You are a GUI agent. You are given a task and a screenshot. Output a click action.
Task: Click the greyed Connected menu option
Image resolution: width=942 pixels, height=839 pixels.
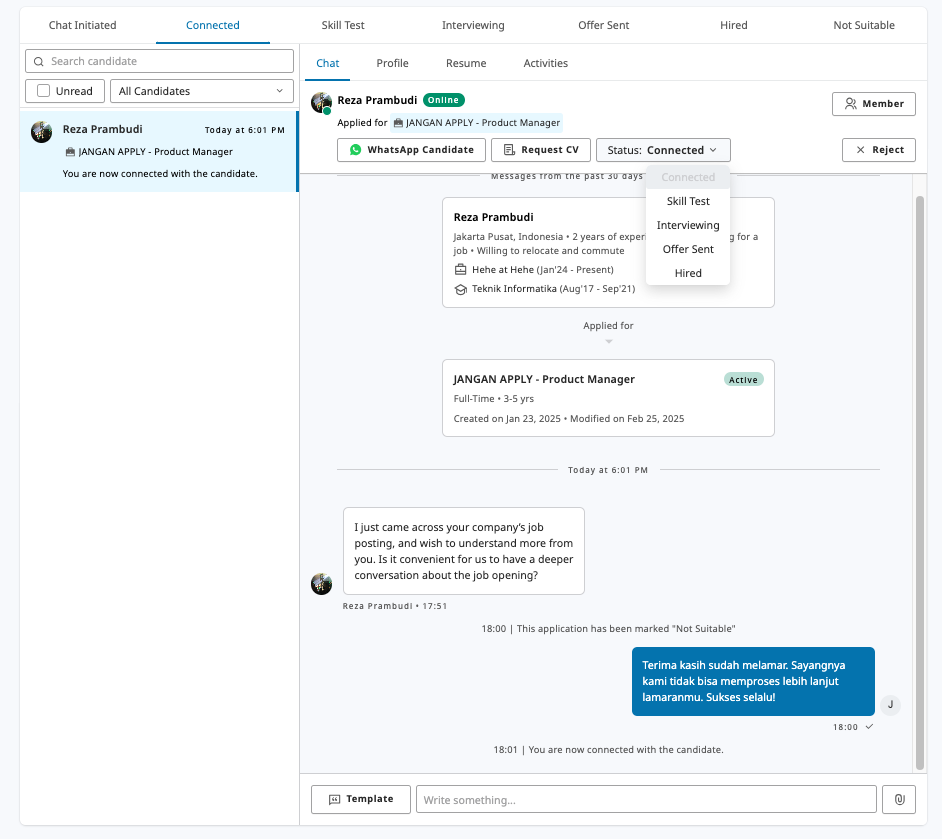click(688, 177)
